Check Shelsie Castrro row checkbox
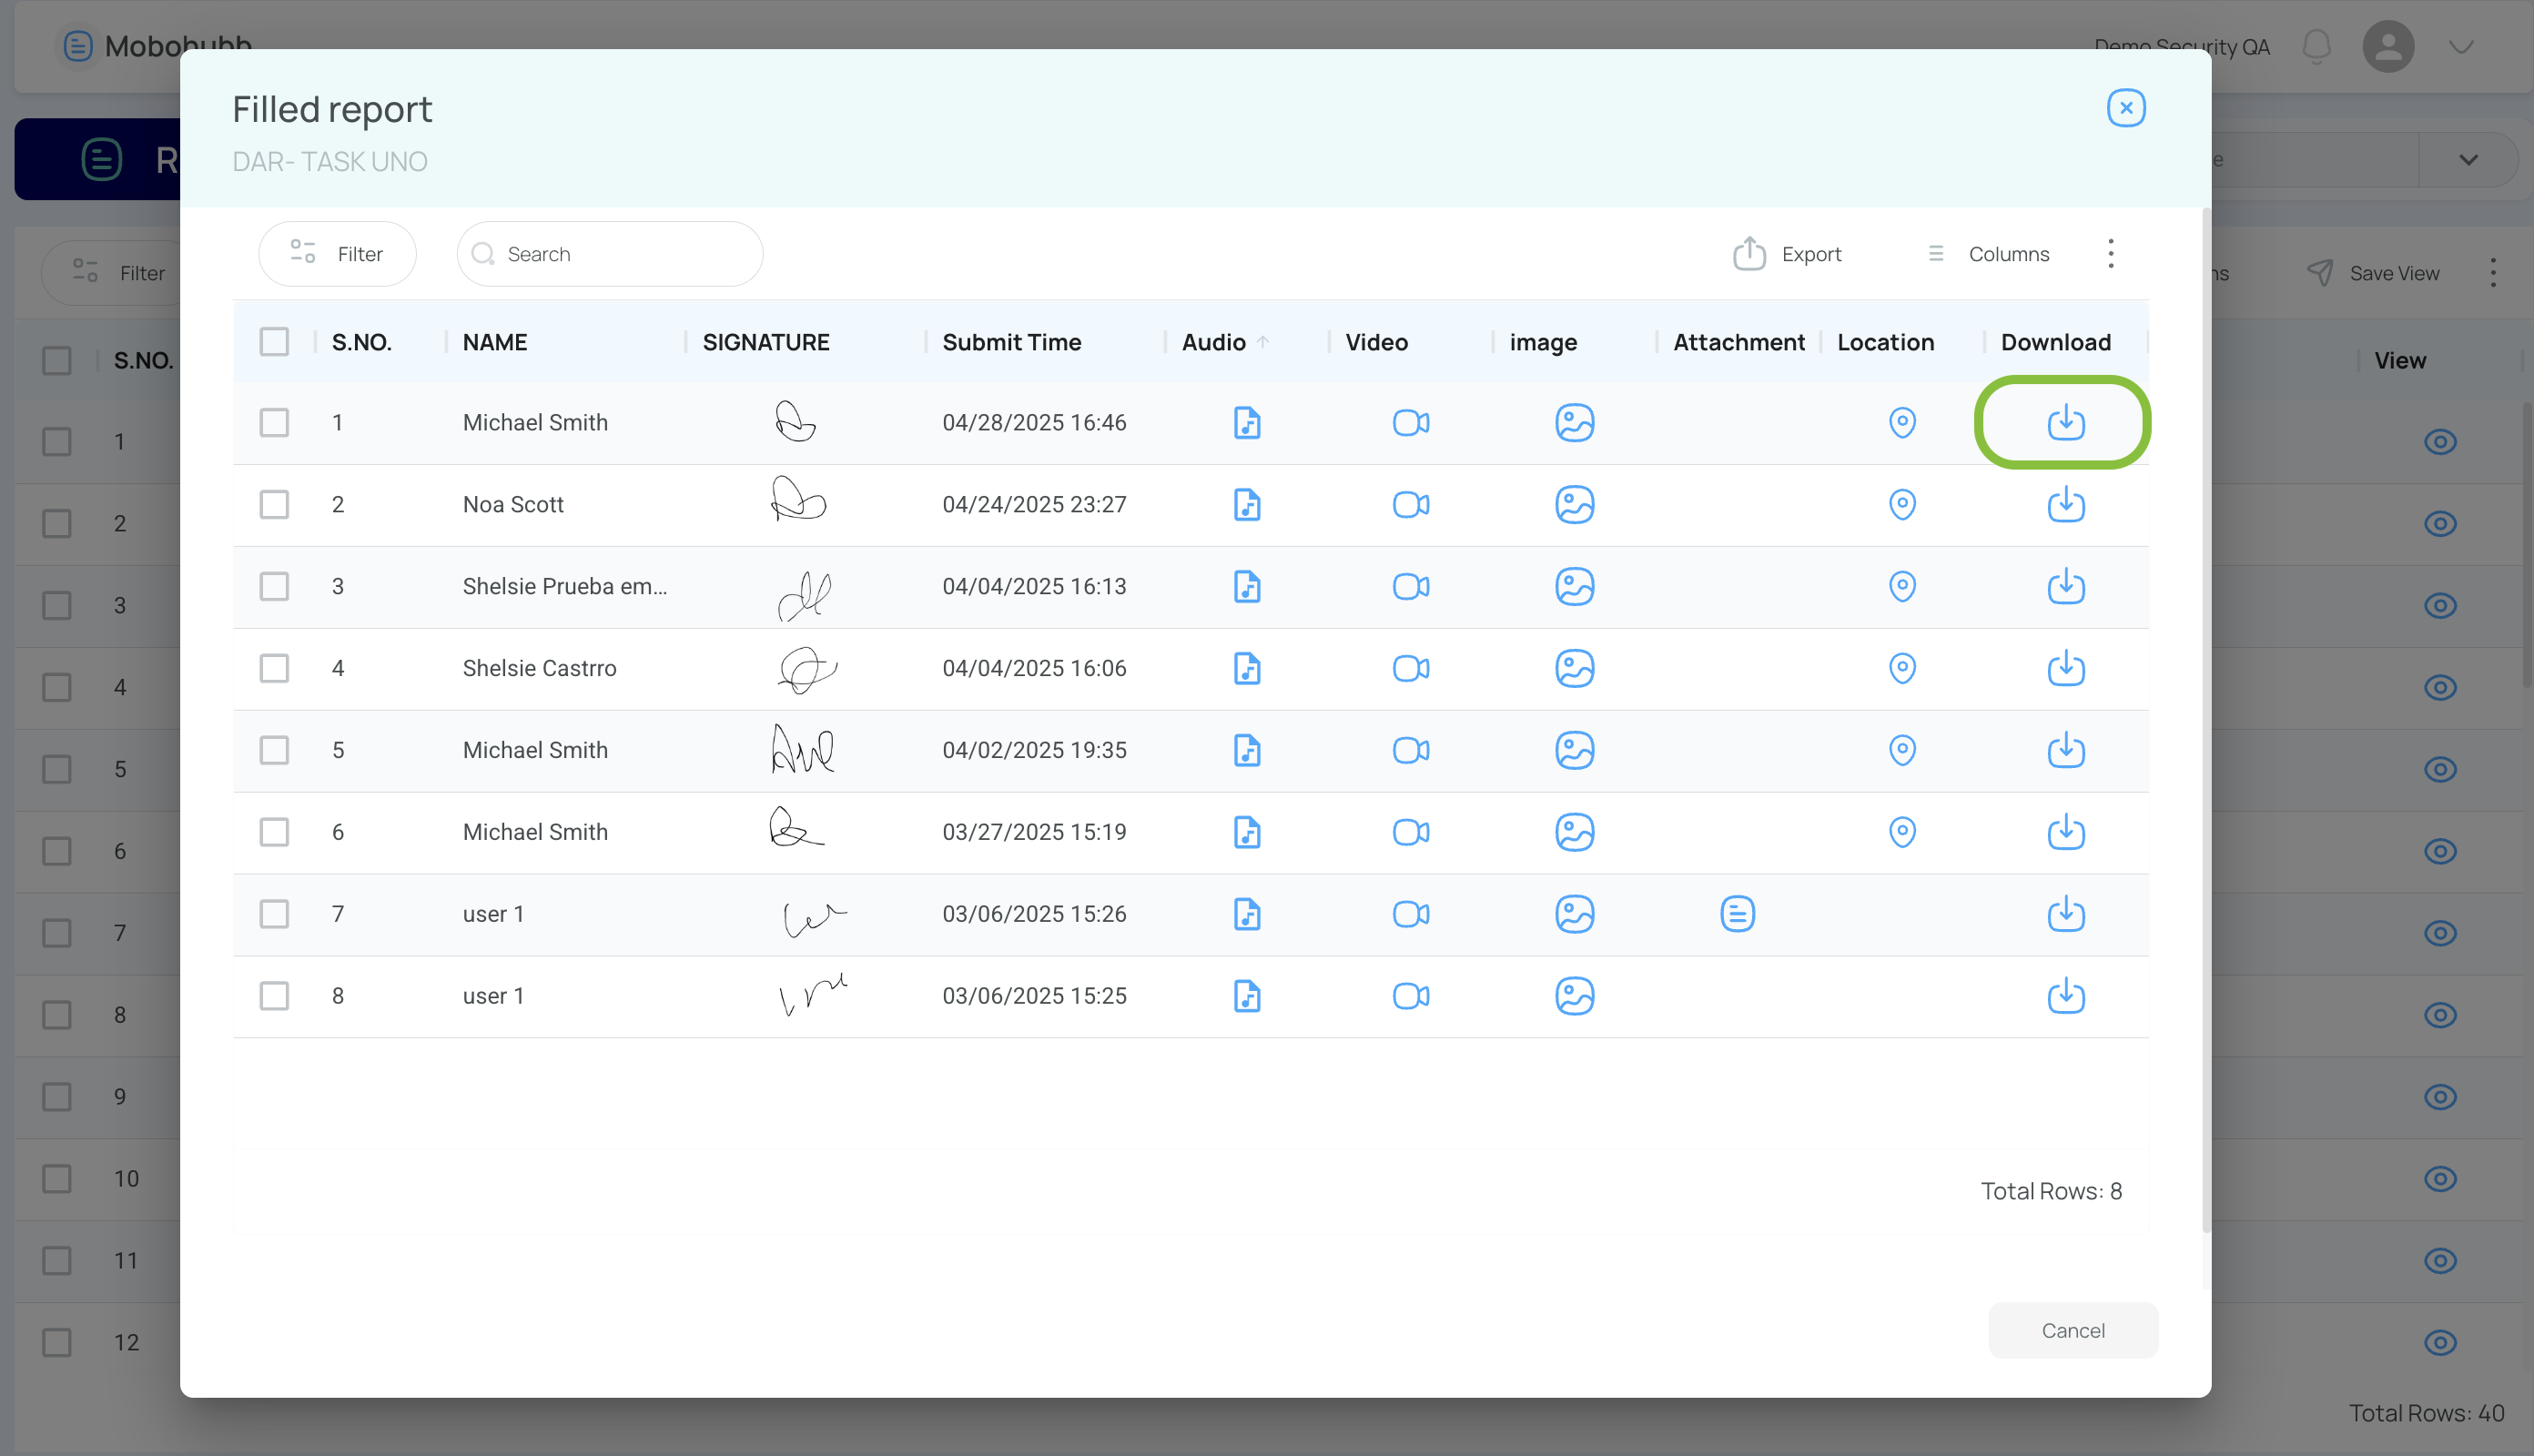2534x1456 pixels. [274, 668]
